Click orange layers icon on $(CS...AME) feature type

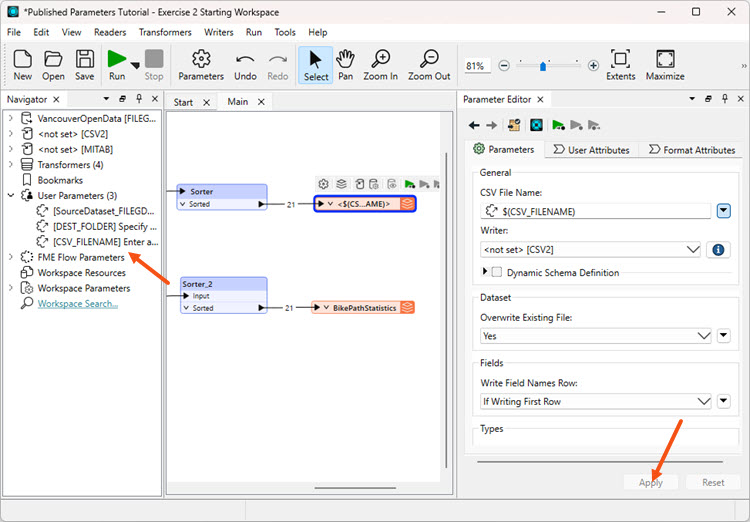click(x=407, y=204)
